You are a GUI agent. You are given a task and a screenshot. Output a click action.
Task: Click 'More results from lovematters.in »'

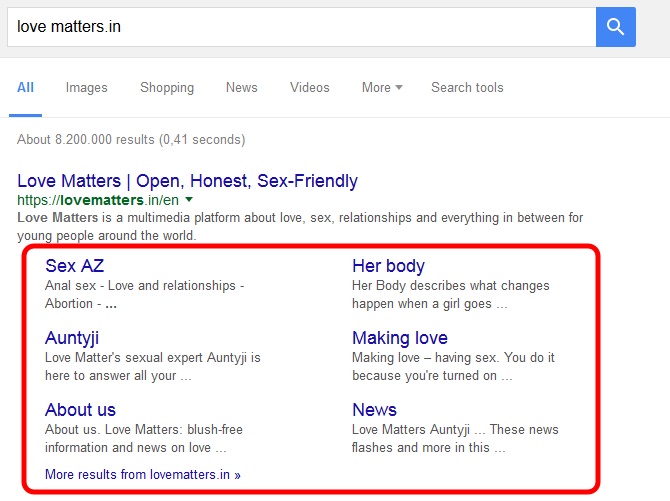[143, 474]
